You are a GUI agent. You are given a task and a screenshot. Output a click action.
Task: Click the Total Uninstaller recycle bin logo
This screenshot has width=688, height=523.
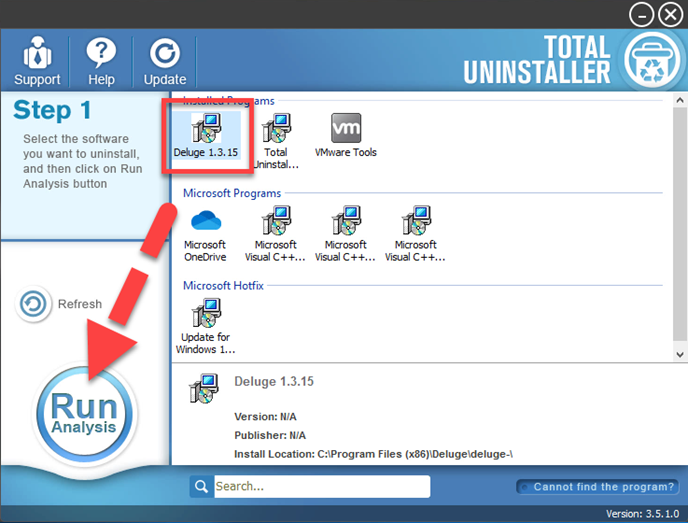coord(651,61)
